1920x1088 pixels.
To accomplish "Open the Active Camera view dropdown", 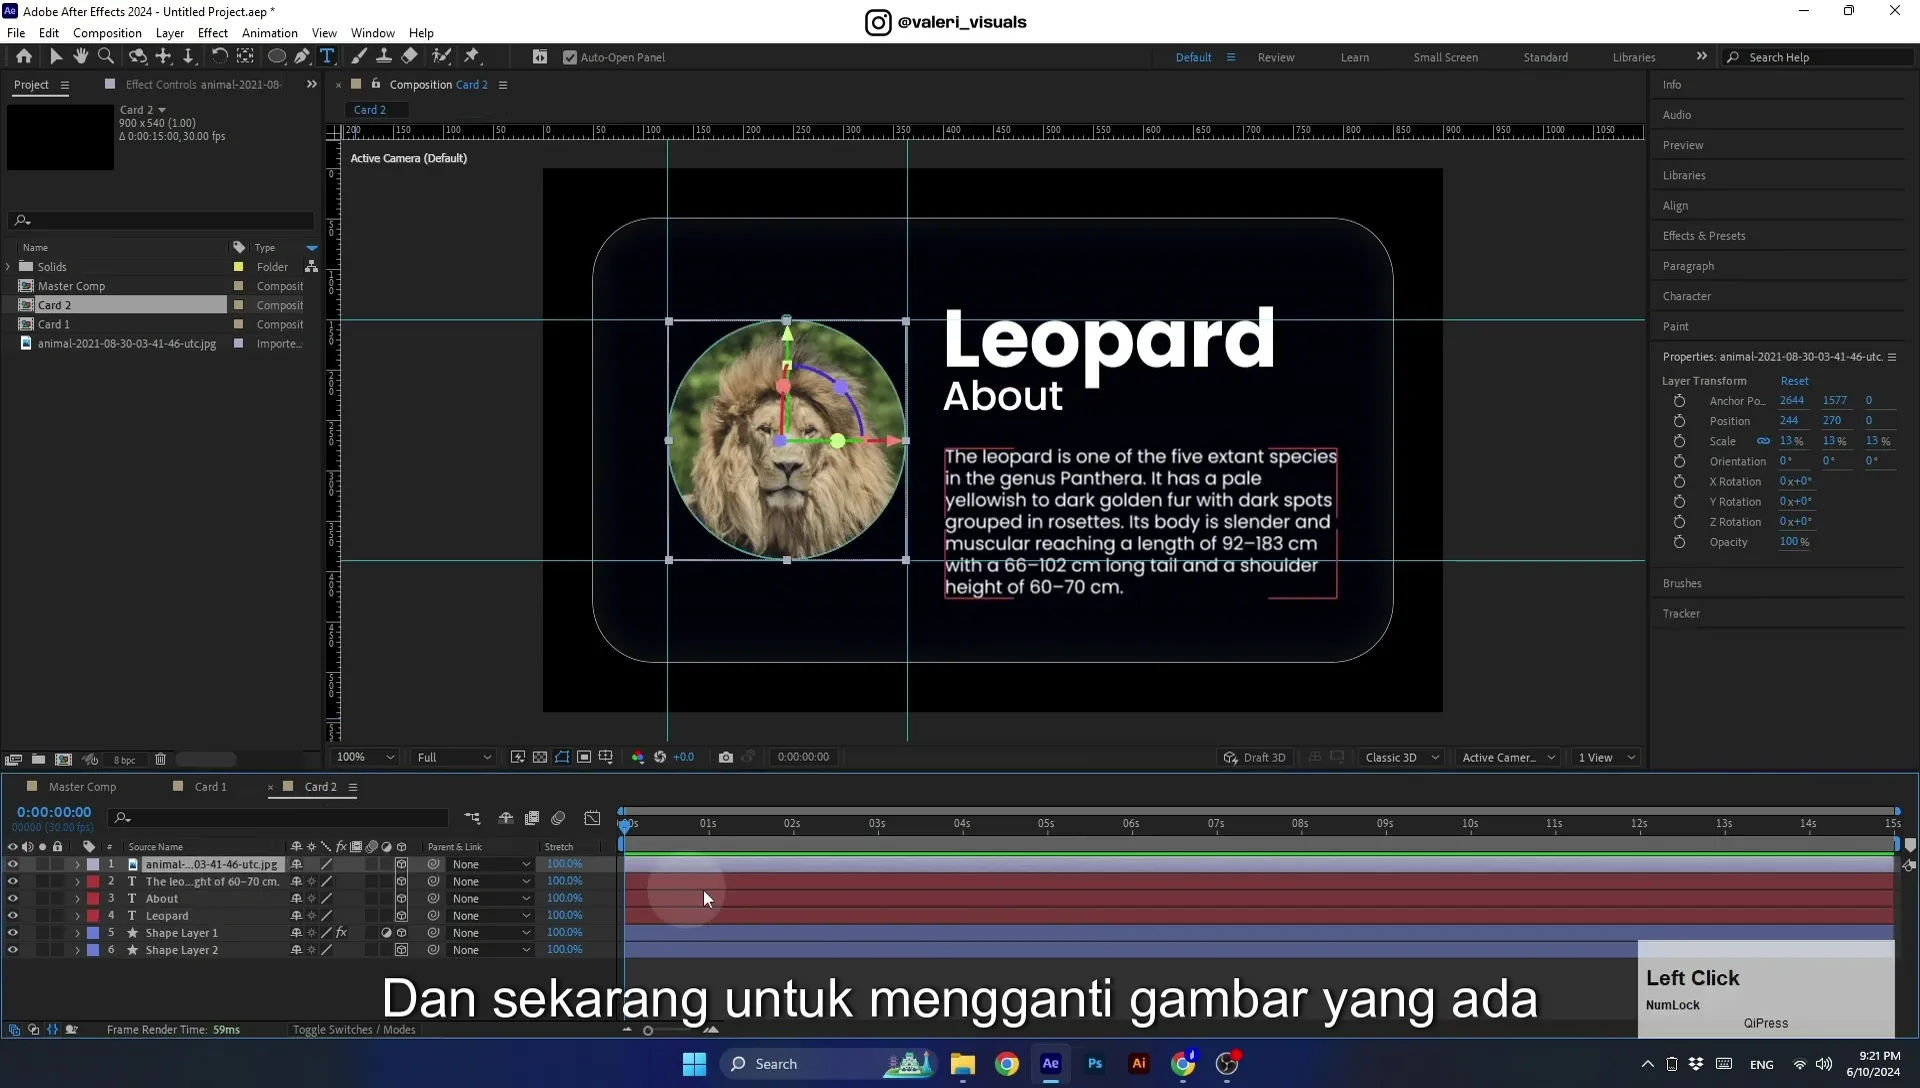I will 1508,757.
